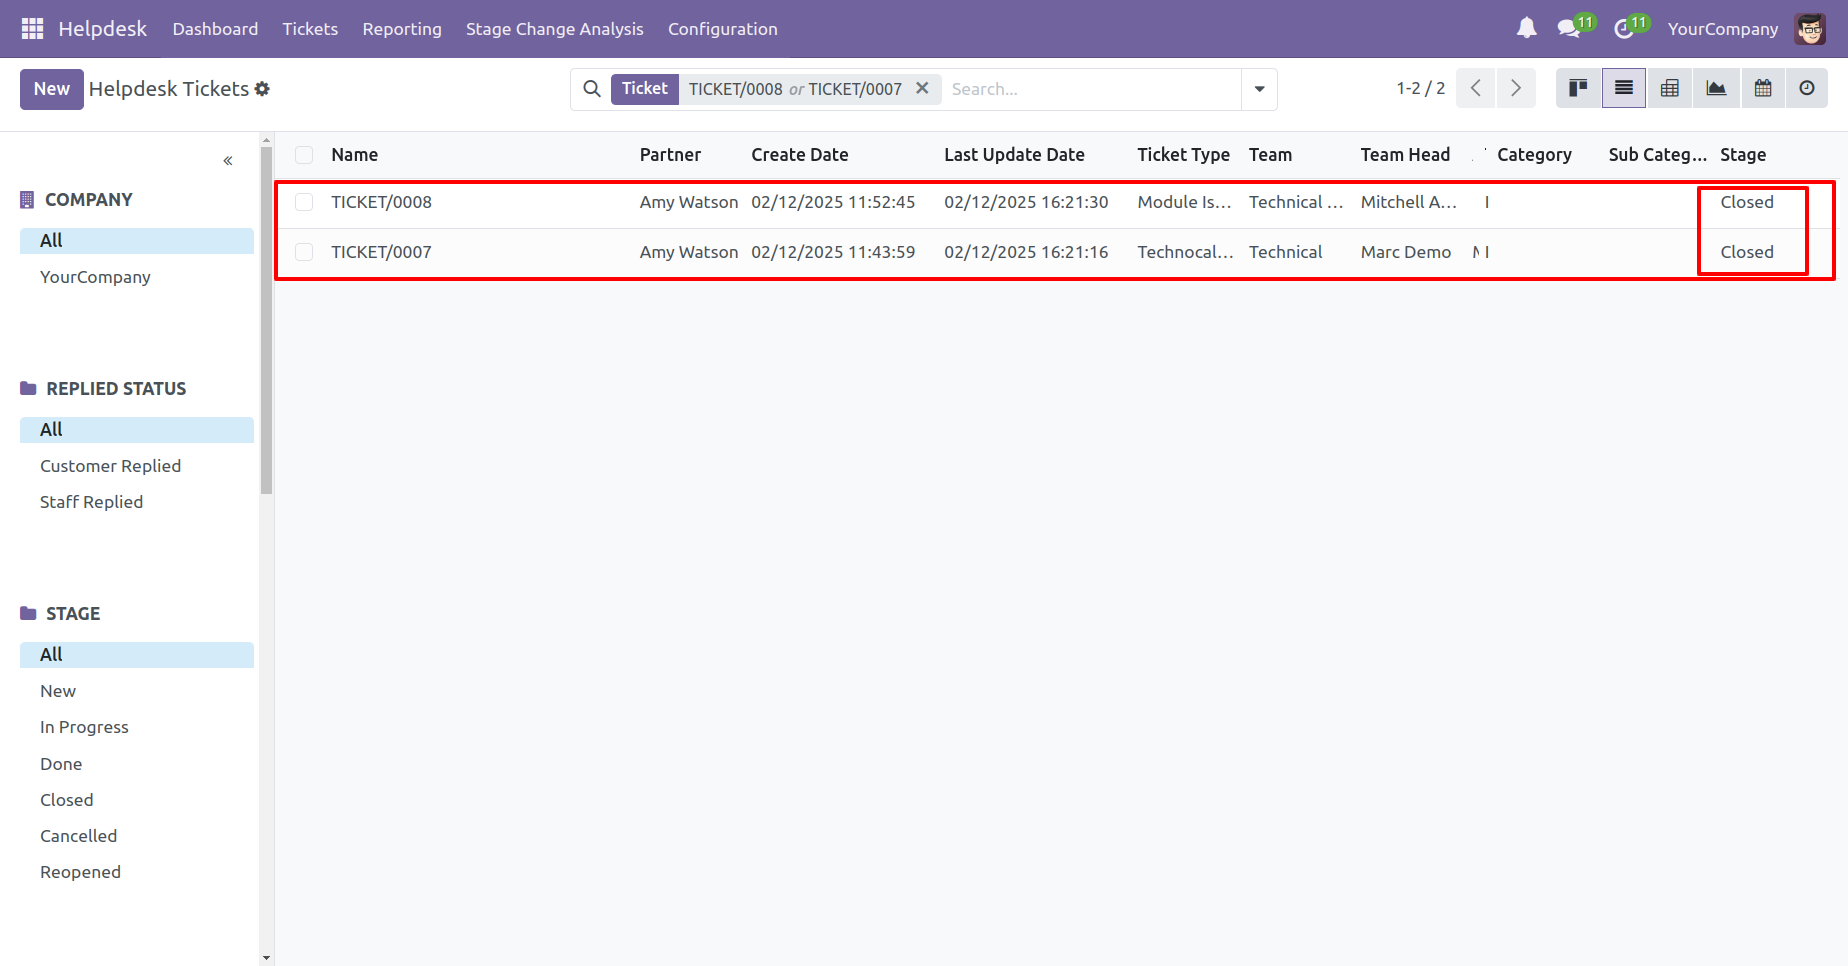
Task: Switch to Calendar view
Action: 1763,89
